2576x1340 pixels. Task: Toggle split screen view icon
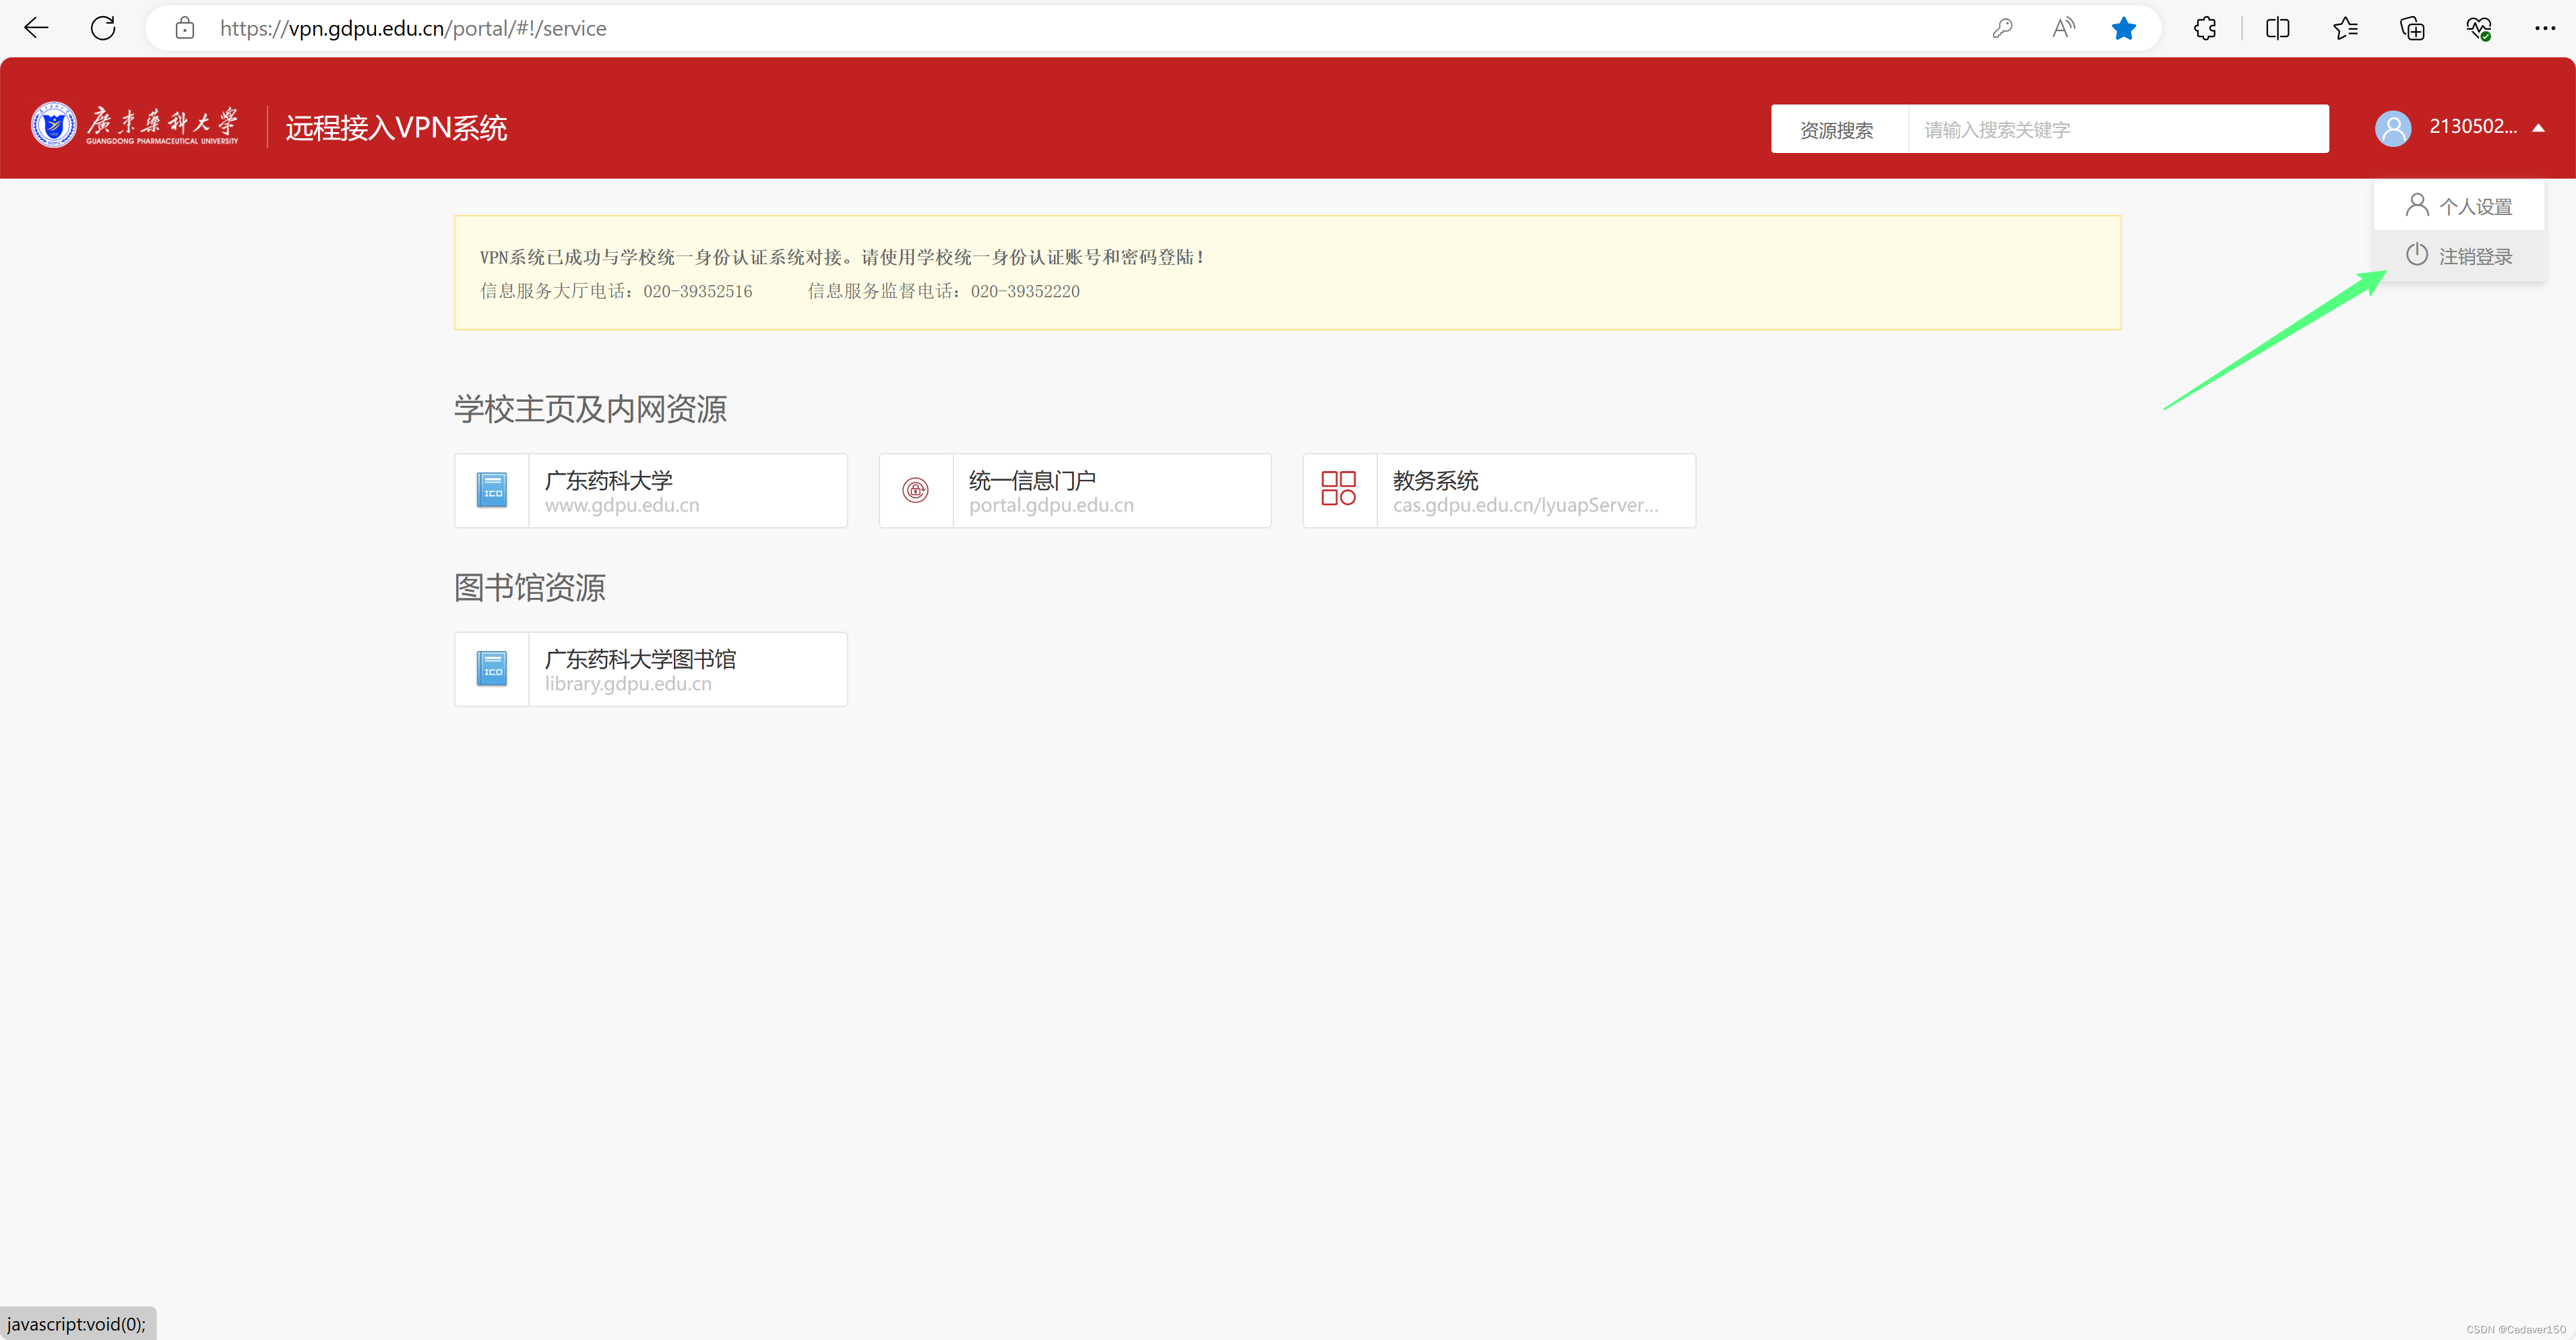click(x=2277, y=28)
